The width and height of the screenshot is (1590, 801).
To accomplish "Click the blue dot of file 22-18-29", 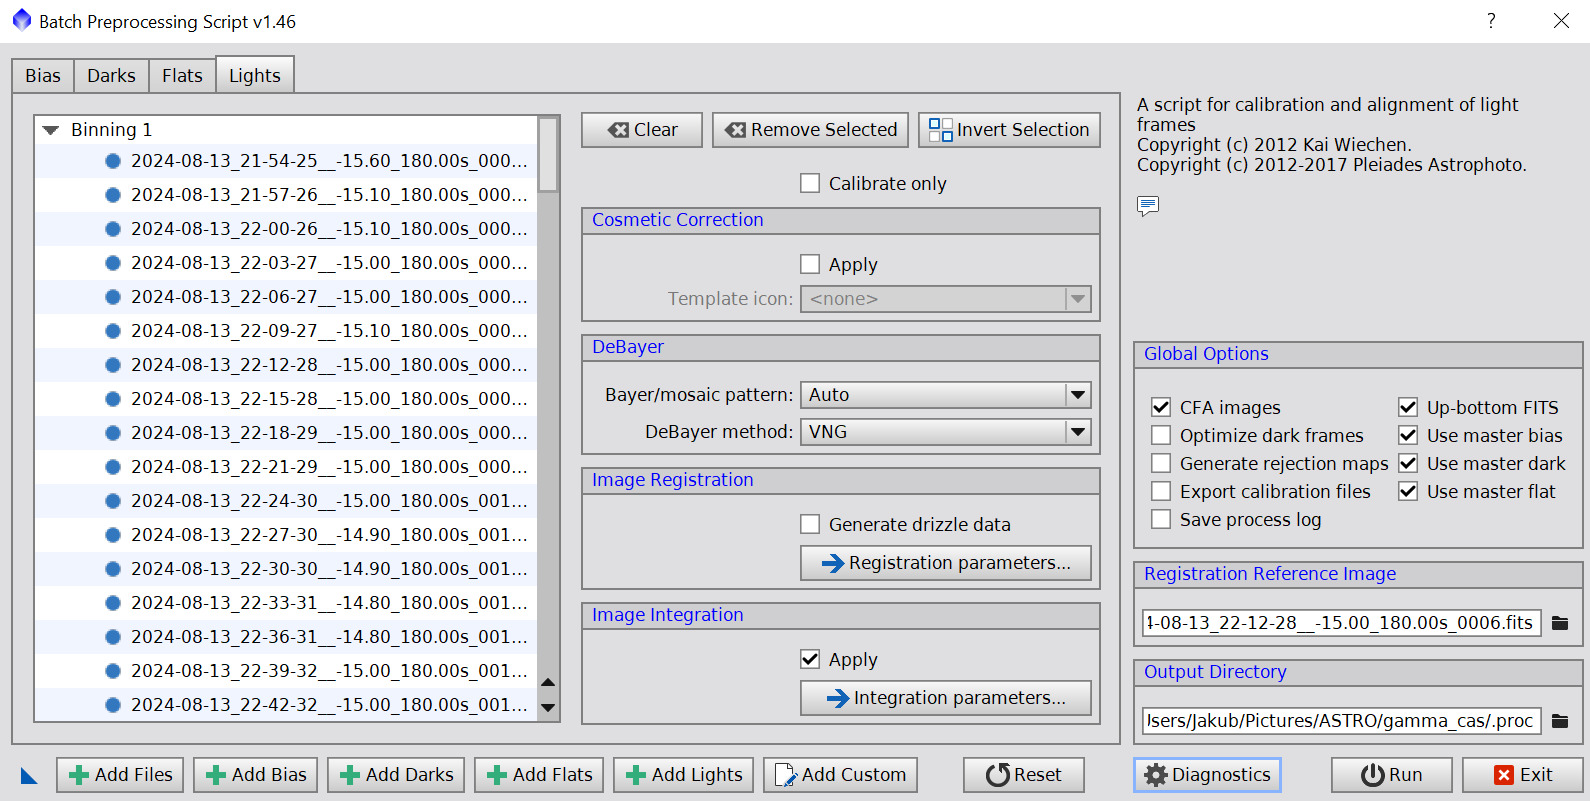I will click(113, 433).
